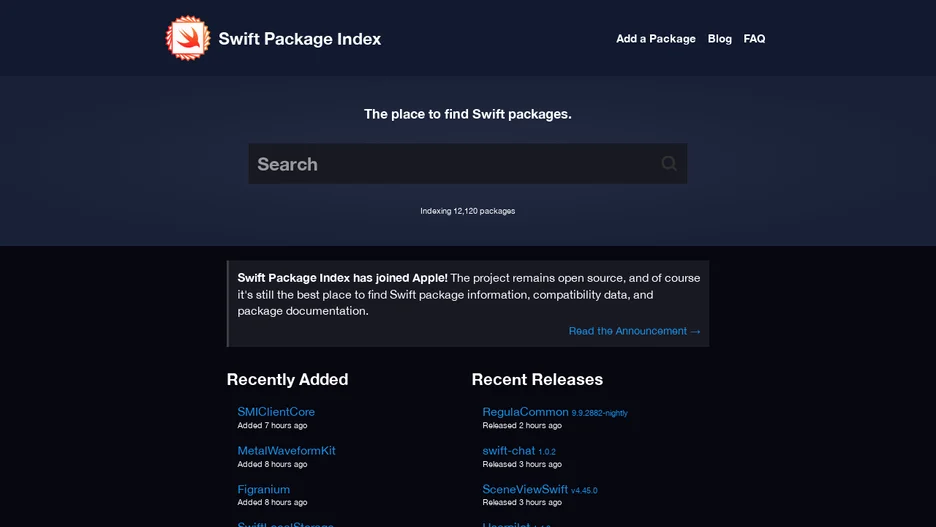
Task: Open the Figranium package
Action: click(264, 489)
